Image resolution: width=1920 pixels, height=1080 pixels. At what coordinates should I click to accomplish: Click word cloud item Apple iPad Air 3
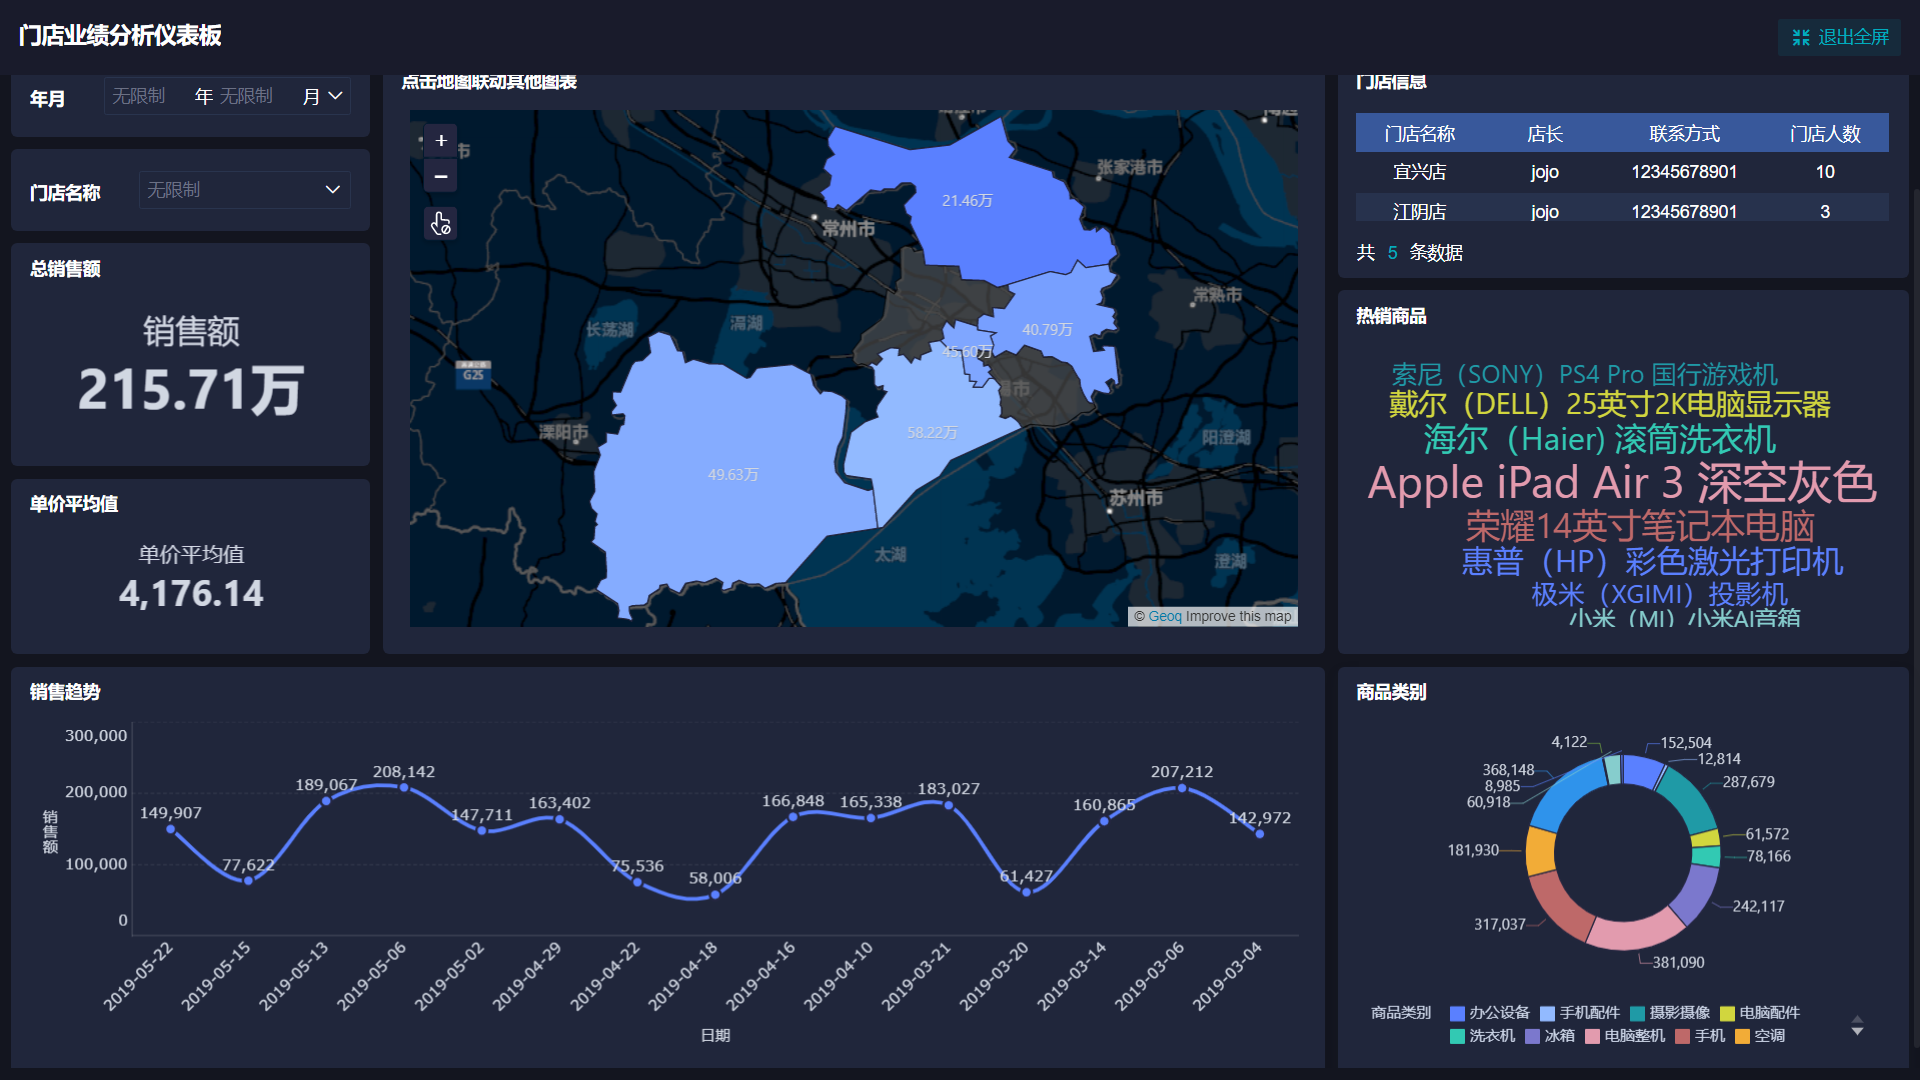1621,483
